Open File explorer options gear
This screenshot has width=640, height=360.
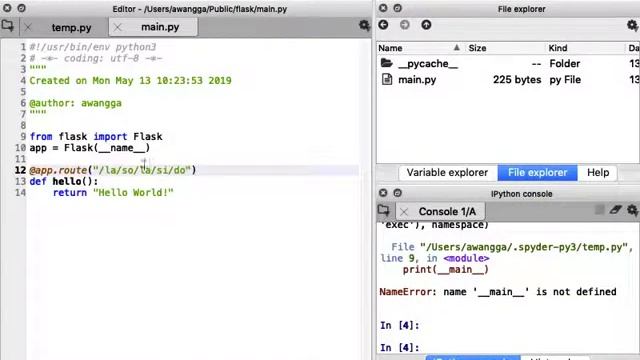(x=632, y=25)
